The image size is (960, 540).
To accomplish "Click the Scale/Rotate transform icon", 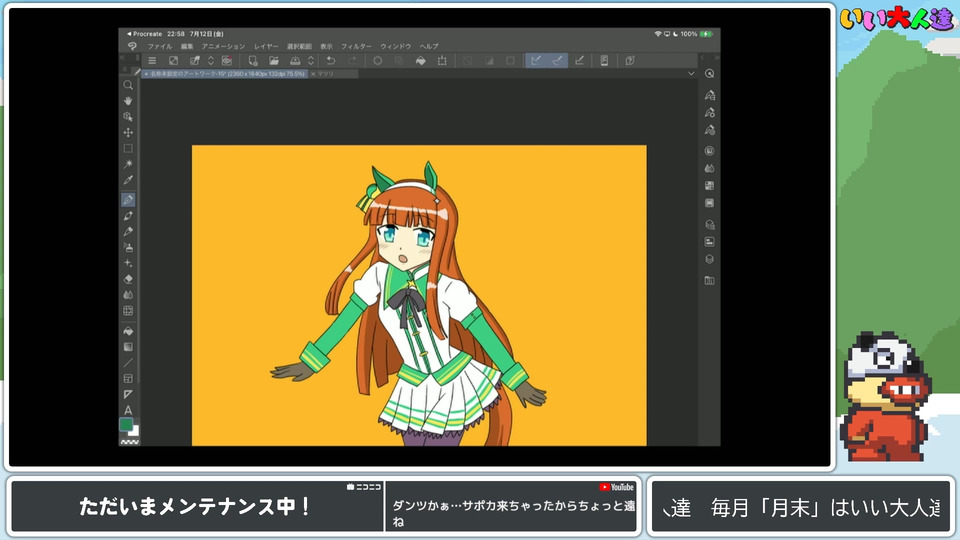I will pos(442,61).
